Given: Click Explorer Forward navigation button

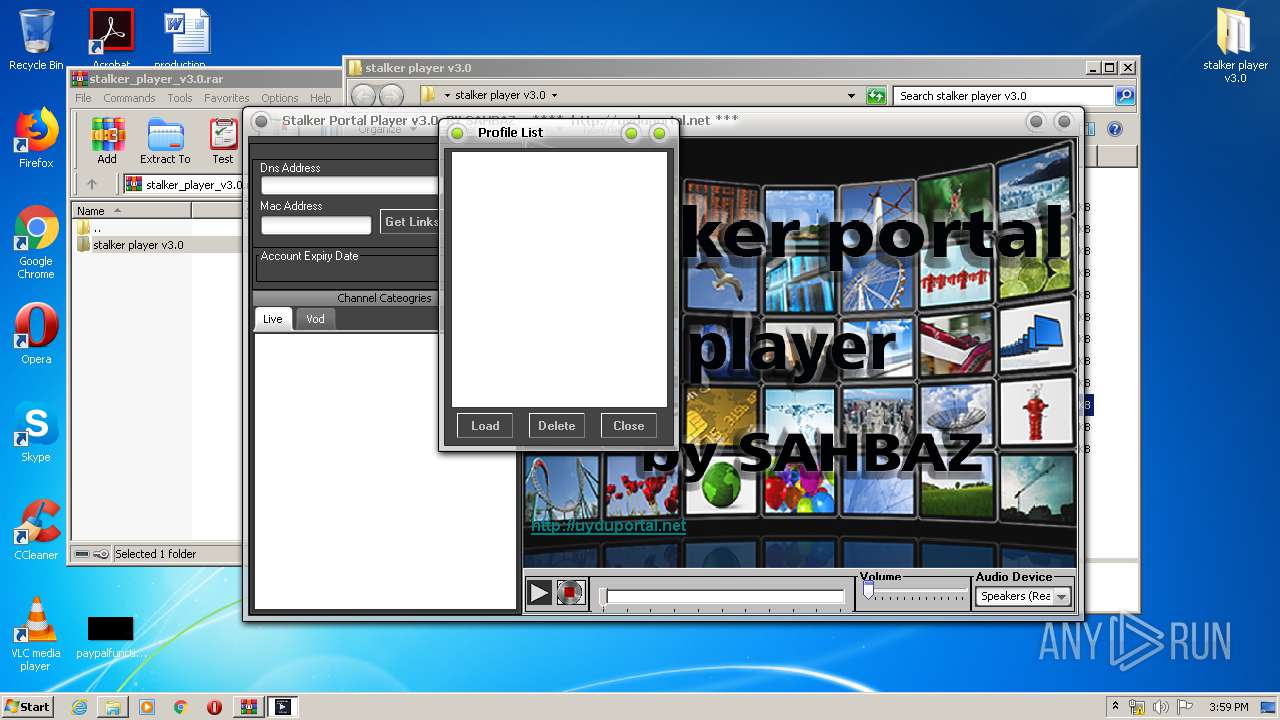Looking at the screenshot, I should pos(391,96).
